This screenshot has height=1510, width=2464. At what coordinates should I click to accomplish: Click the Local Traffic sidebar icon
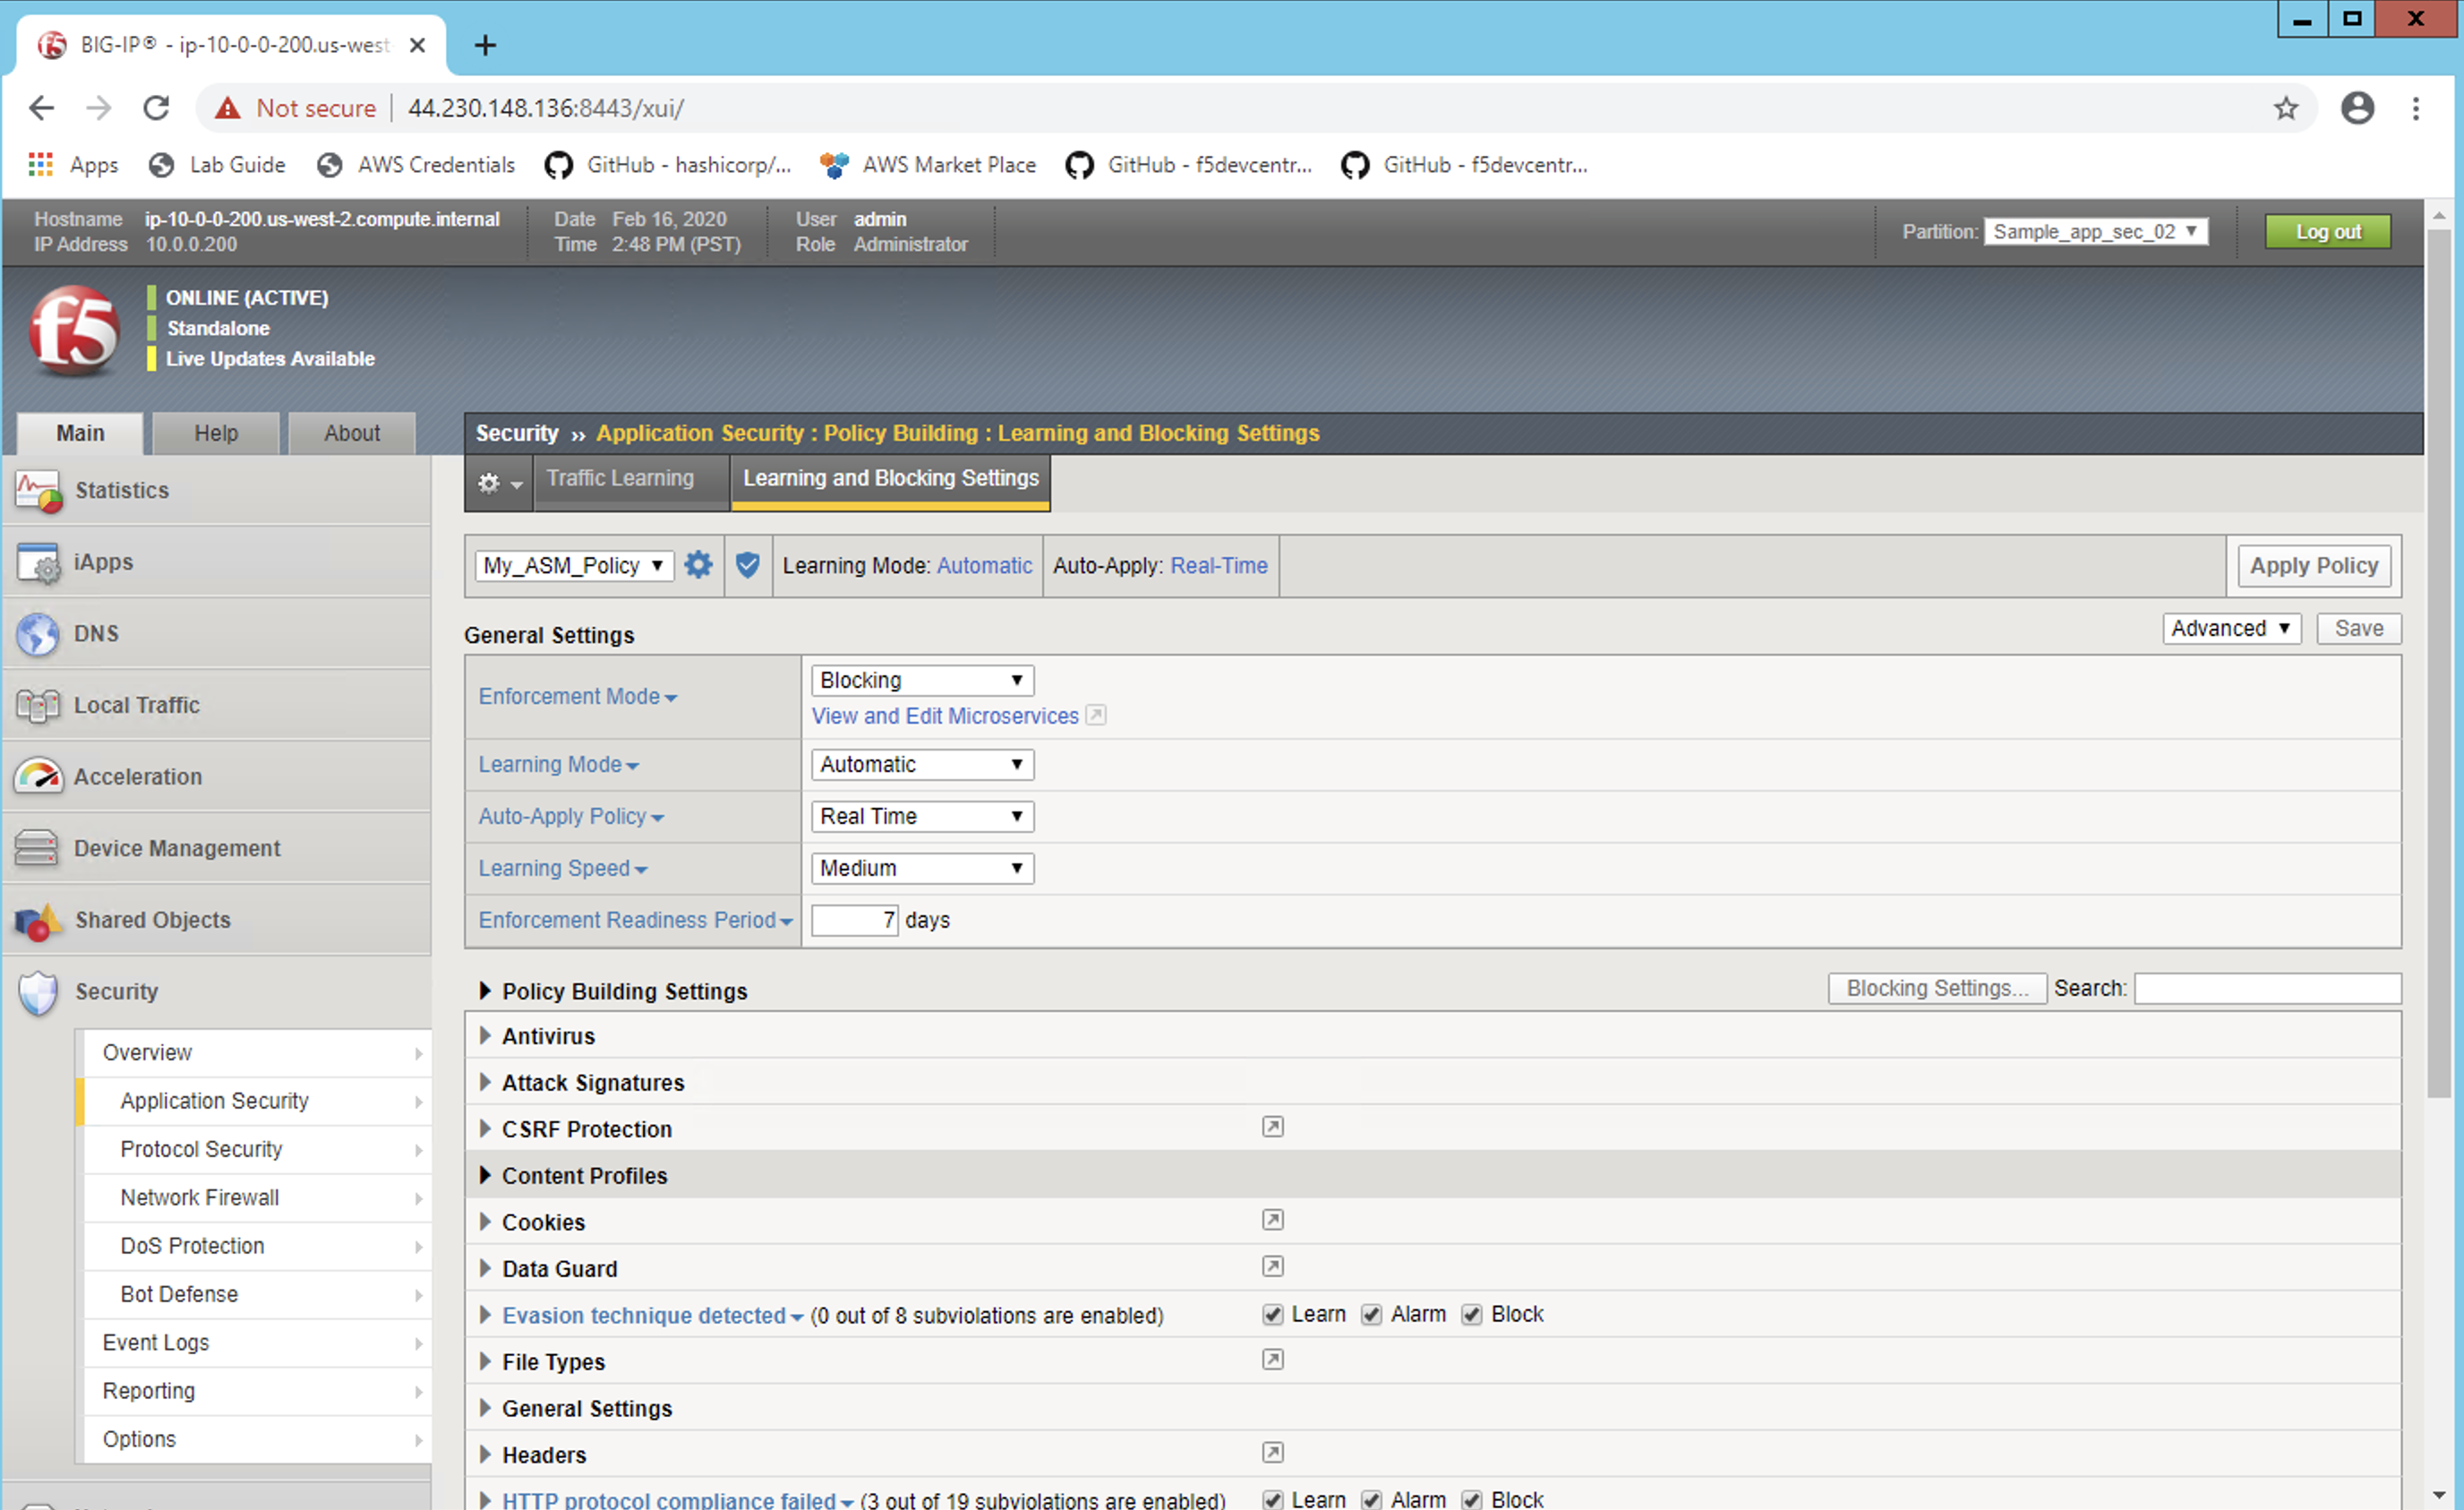point(38,706)
